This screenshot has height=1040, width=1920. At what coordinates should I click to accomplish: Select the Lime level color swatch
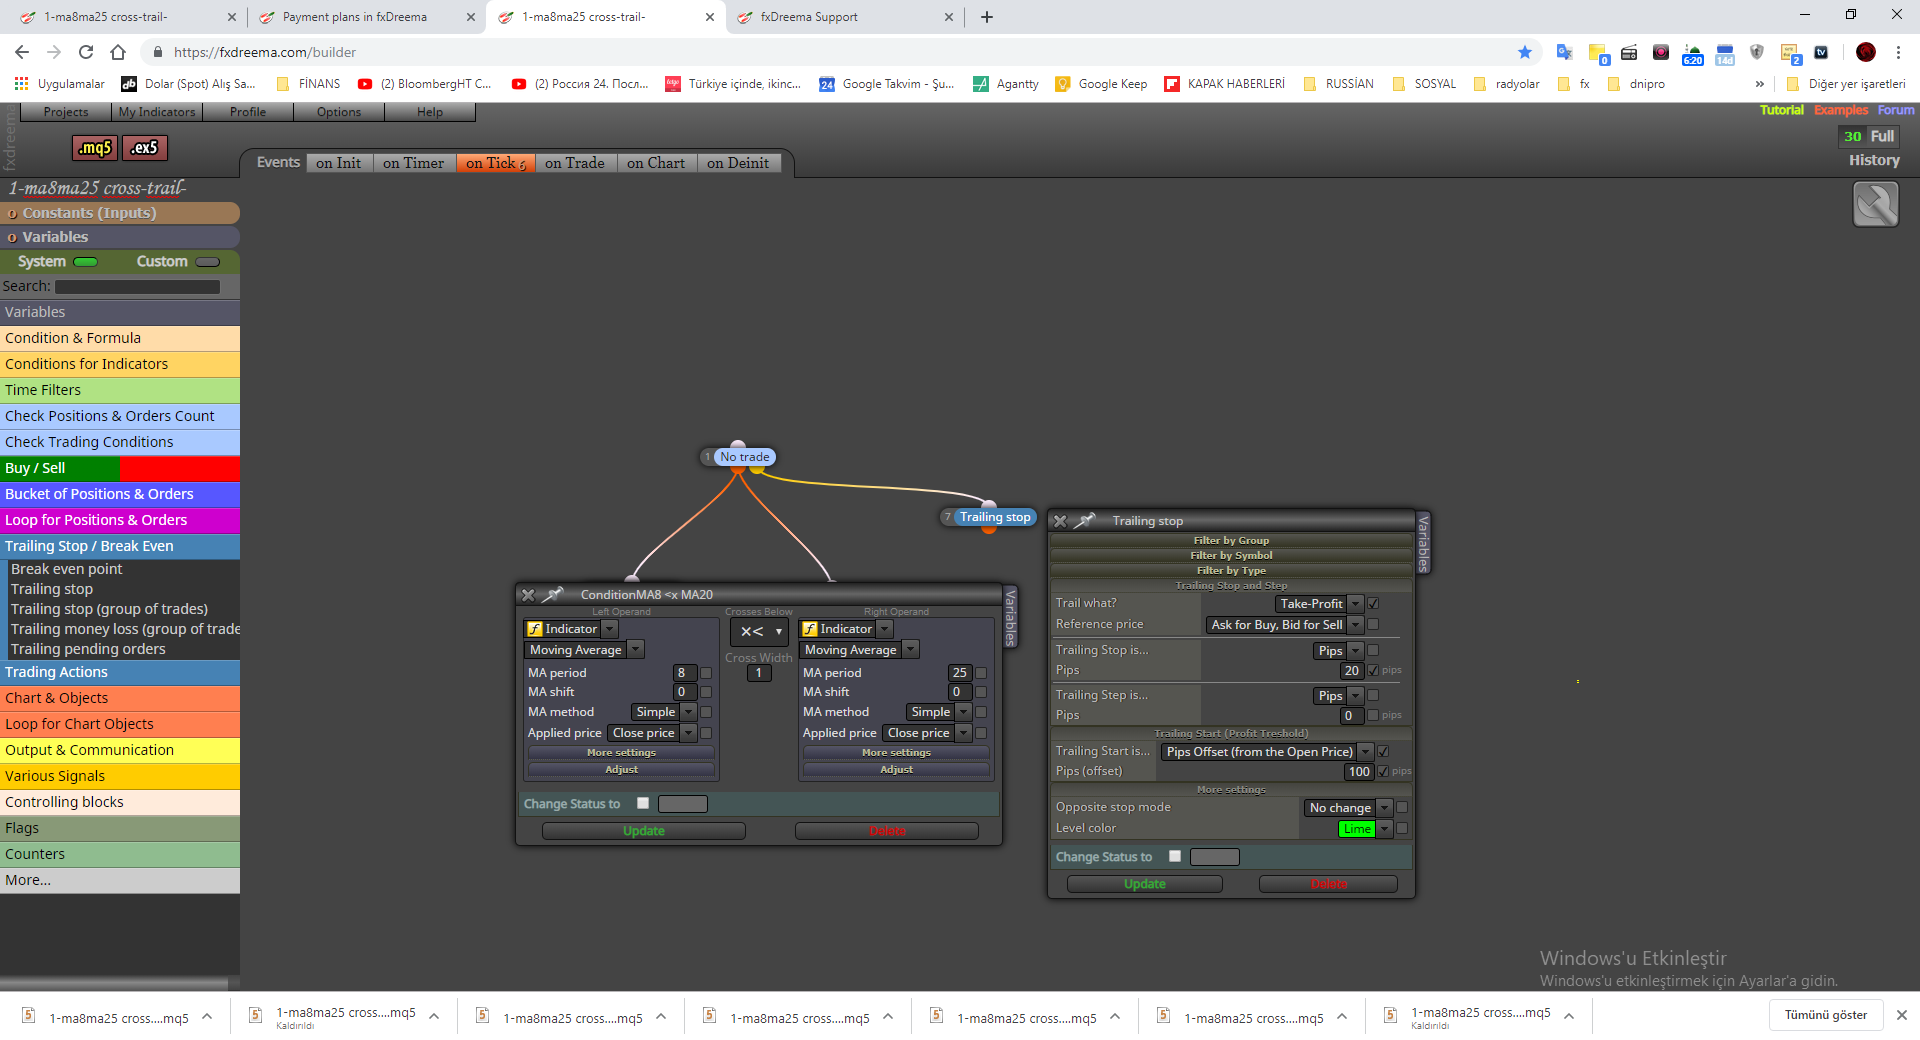(x=1357, y=829)
